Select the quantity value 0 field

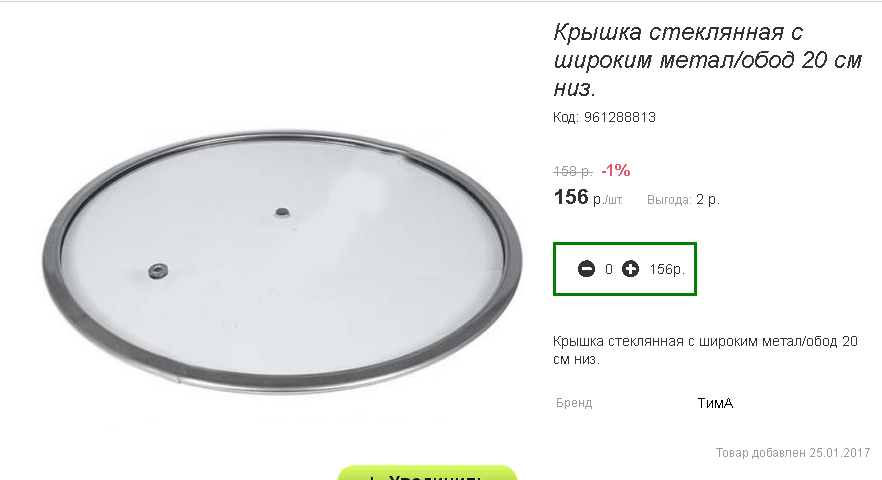coord(609,270)
